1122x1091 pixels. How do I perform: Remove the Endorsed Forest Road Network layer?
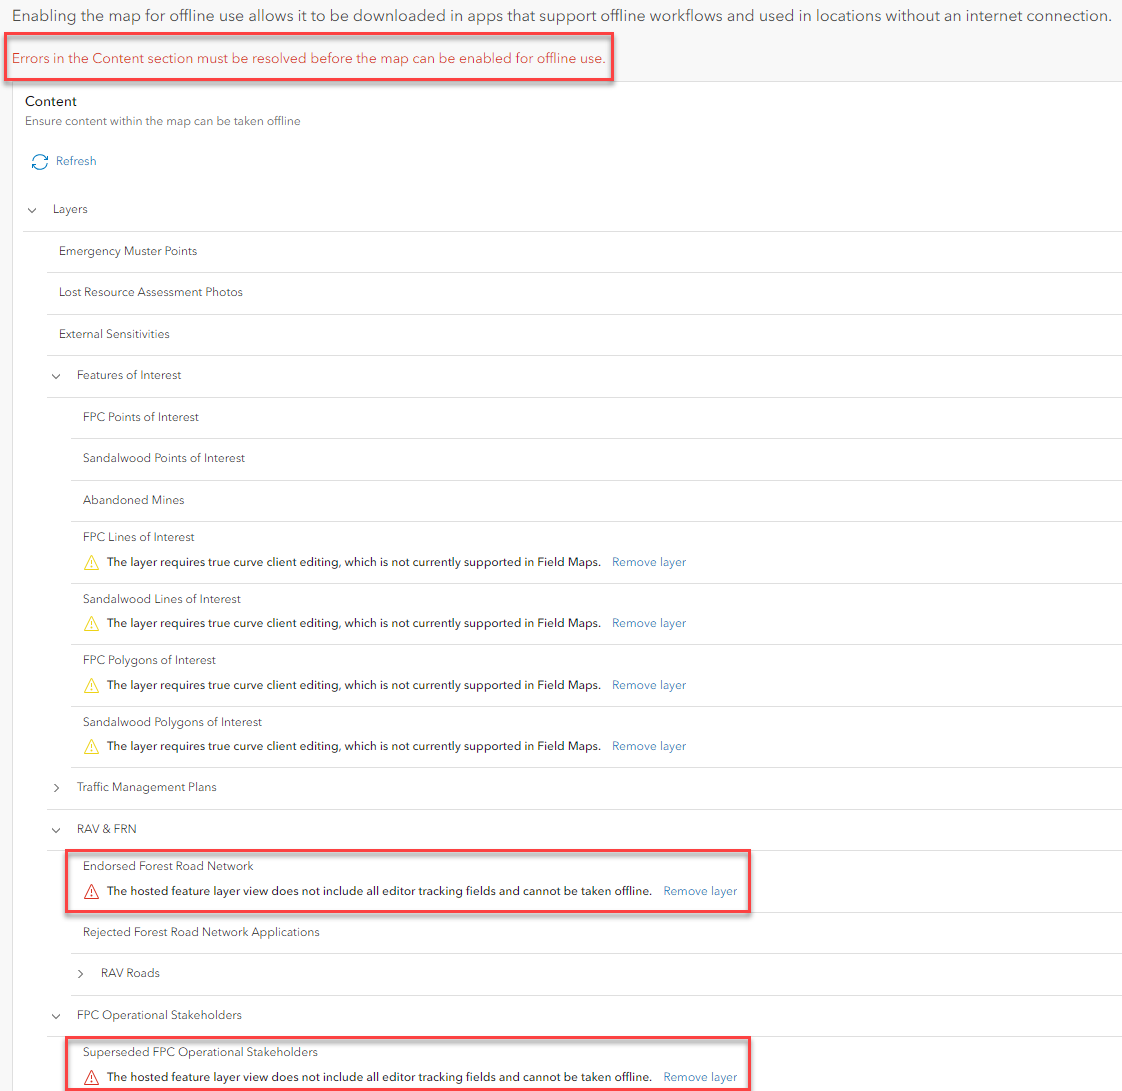pyautogui.click(x=699, y=891)
